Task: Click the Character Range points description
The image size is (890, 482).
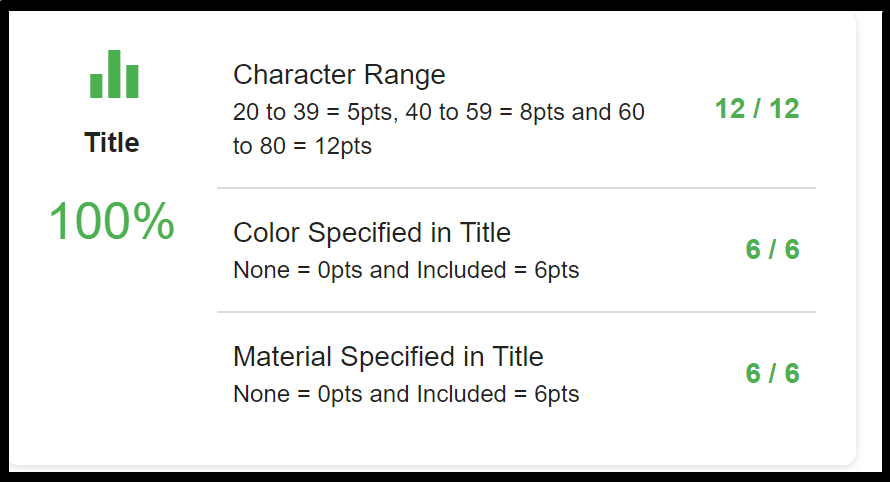Action: coord(439,129)
